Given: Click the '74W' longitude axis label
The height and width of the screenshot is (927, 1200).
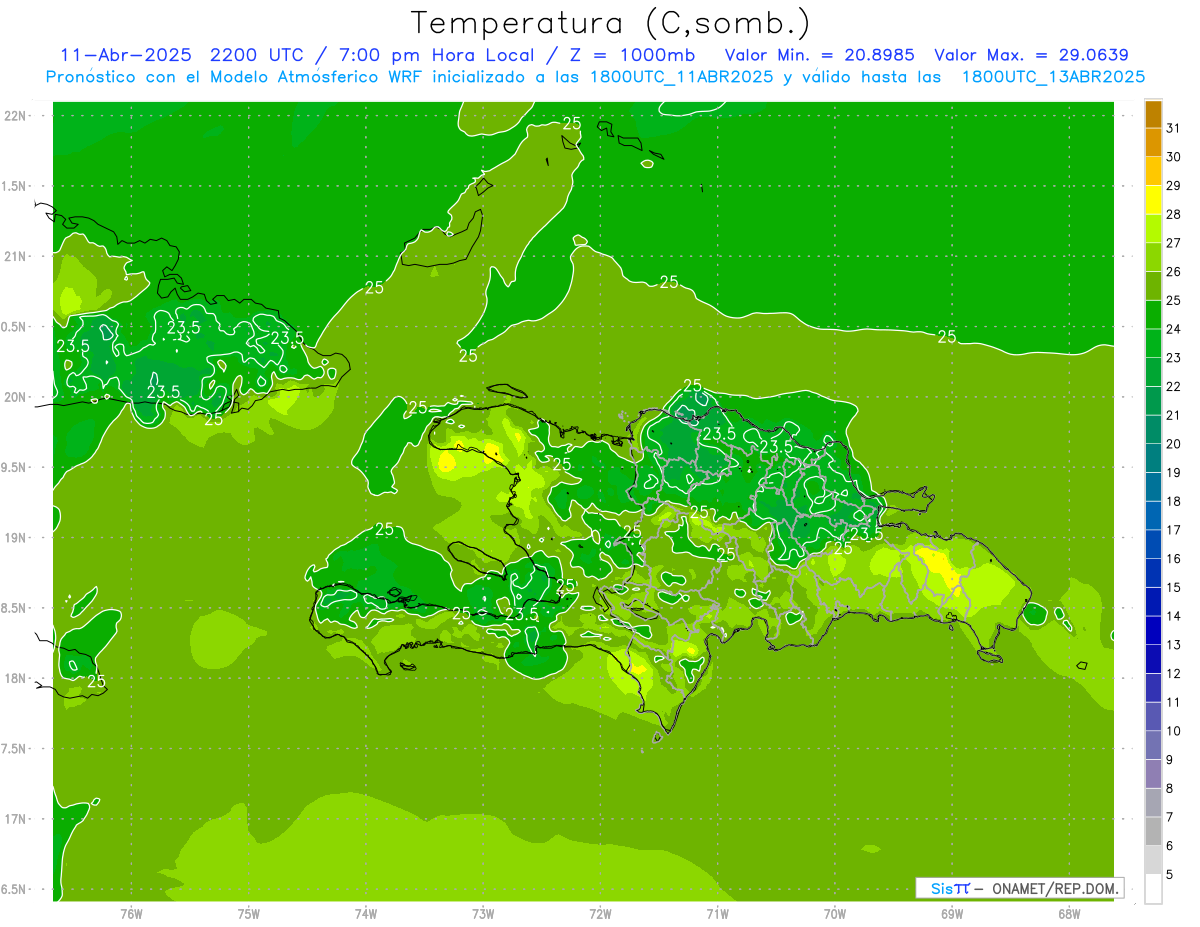Looking at the screenshot, I should point(366,914).
